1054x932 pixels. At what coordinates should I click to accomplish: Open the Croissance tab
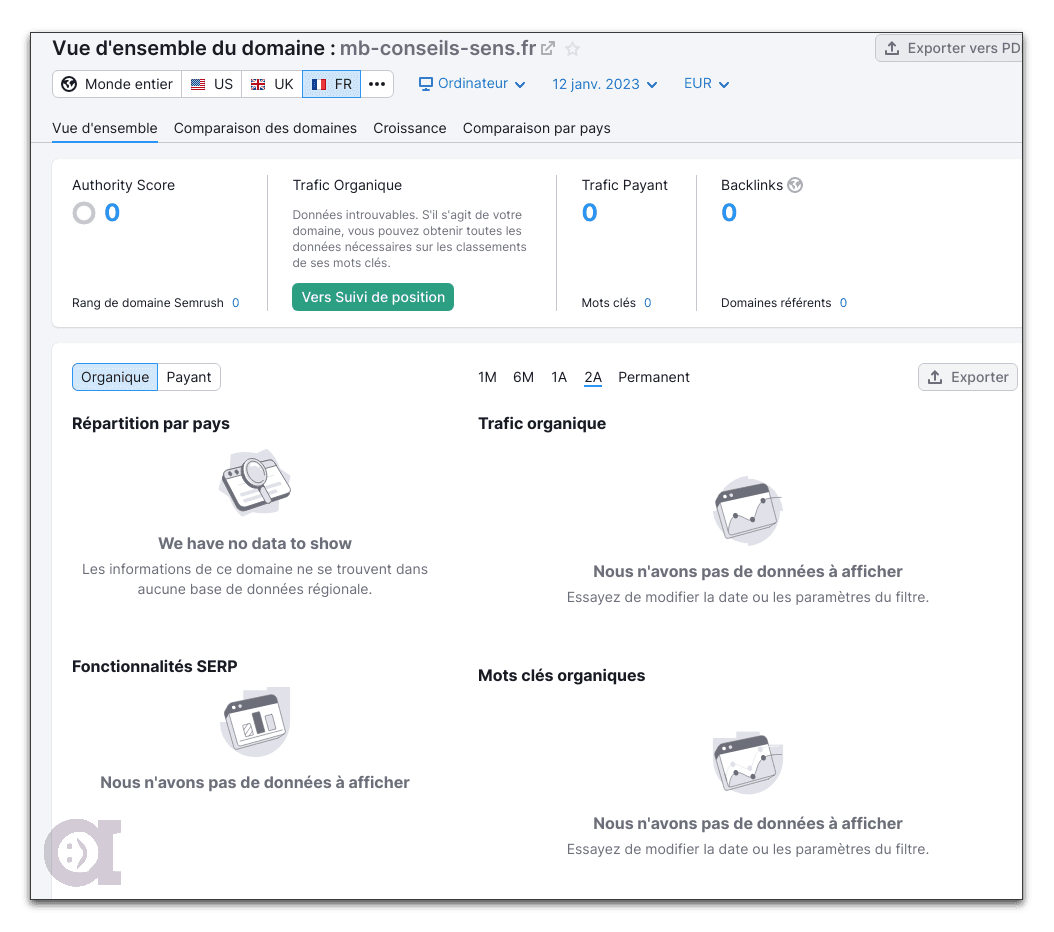[410, 128]
